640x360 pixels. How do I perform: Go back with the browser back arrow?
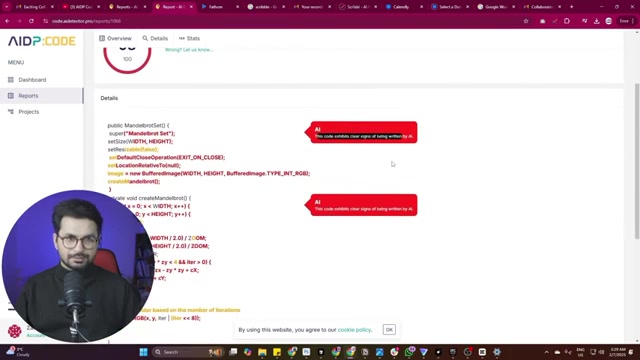8,21
